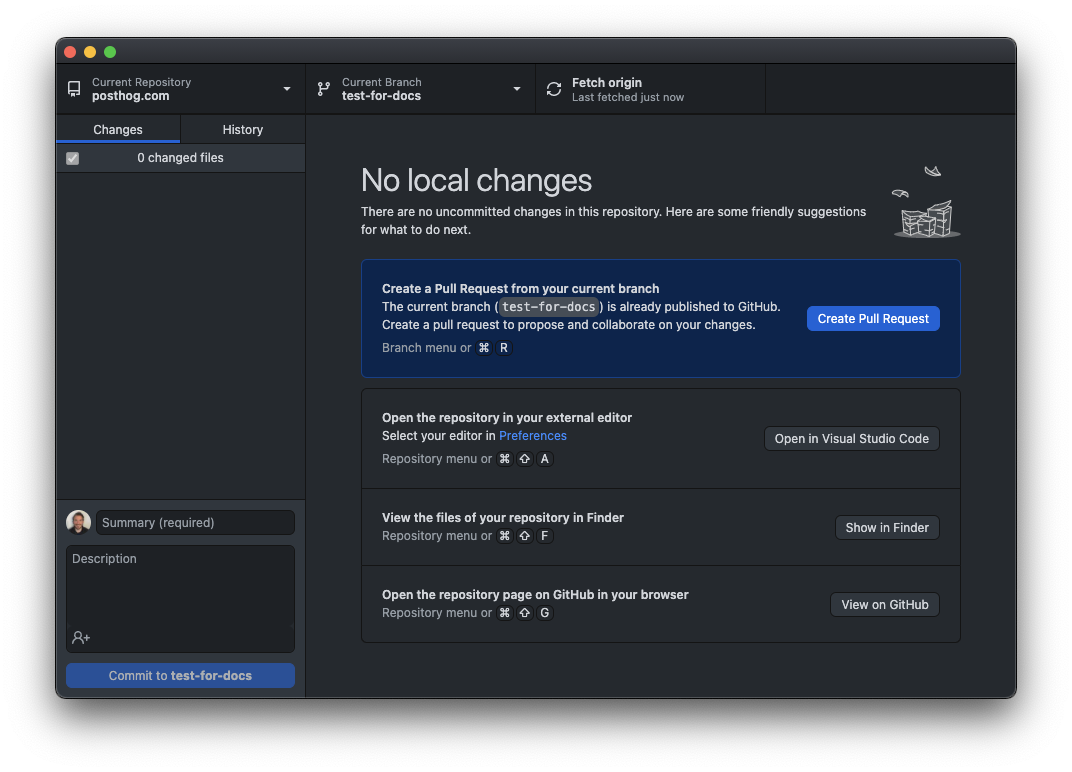Screen dimensions: 1072x772
Task: Click the Summary (required) input field
Action: (195, 521)
